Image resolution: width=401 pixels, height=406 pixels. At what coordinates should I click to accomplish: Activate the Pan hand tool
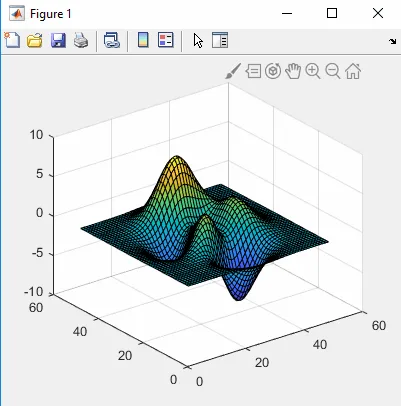(x=293, y=71)
